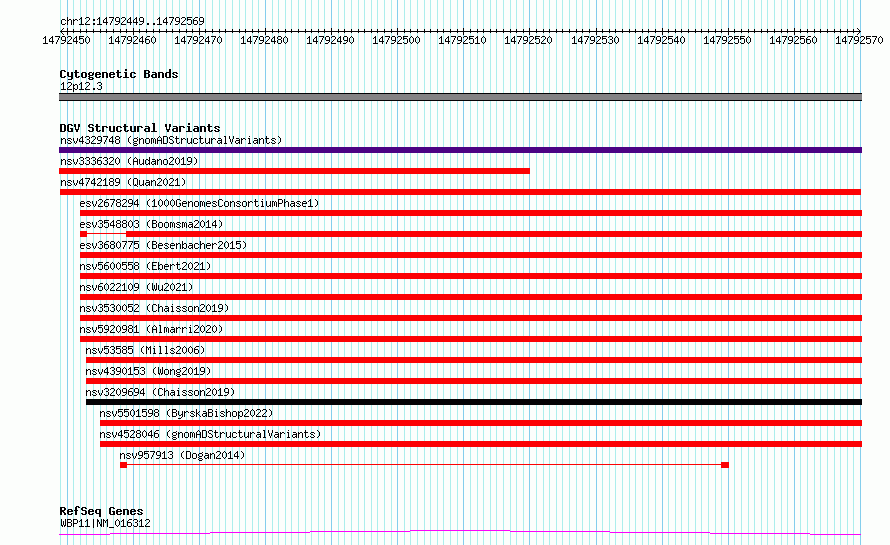The image size is (890, 545).
Task: Select variant nsv4390153 (Wong2019) label
Action: (148, 371)
